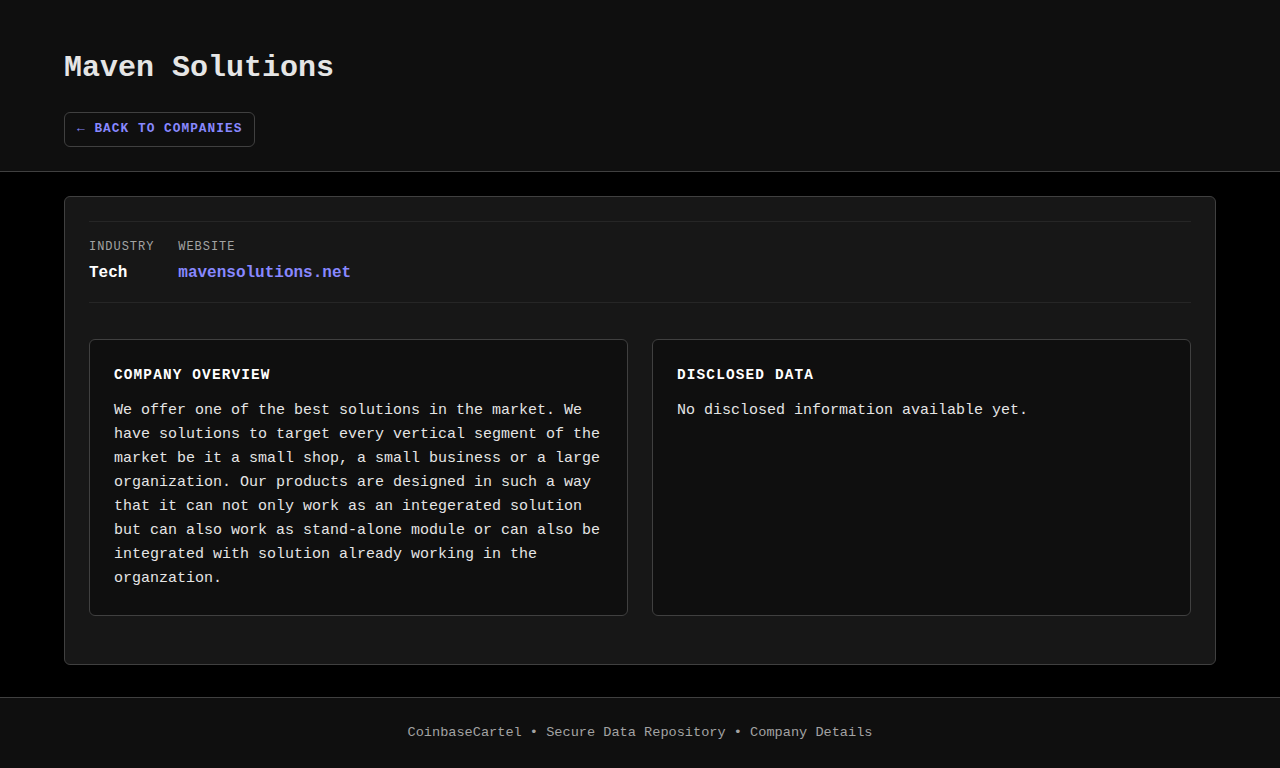Viewport: 1280px width, 768px height.
Task: Click the 'No disclosed information available yet' message
Action: 852,410
